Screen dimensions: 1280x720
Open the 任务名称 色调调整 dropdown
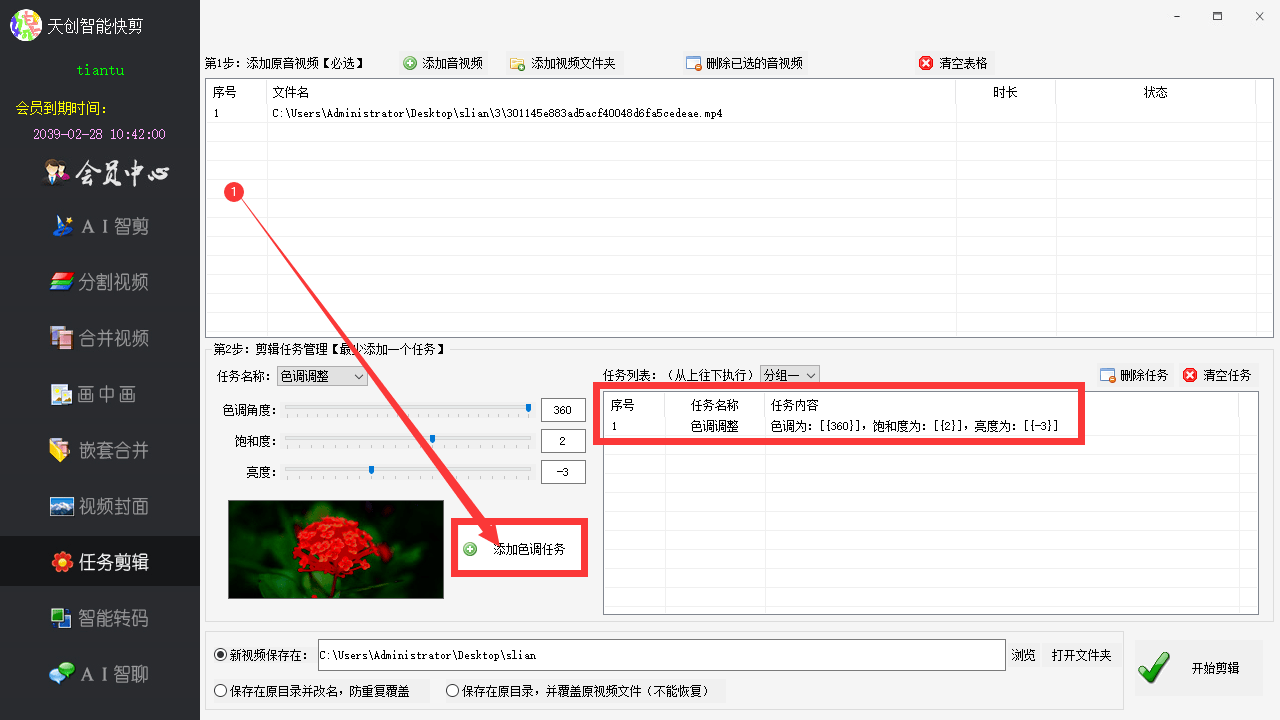322,376
